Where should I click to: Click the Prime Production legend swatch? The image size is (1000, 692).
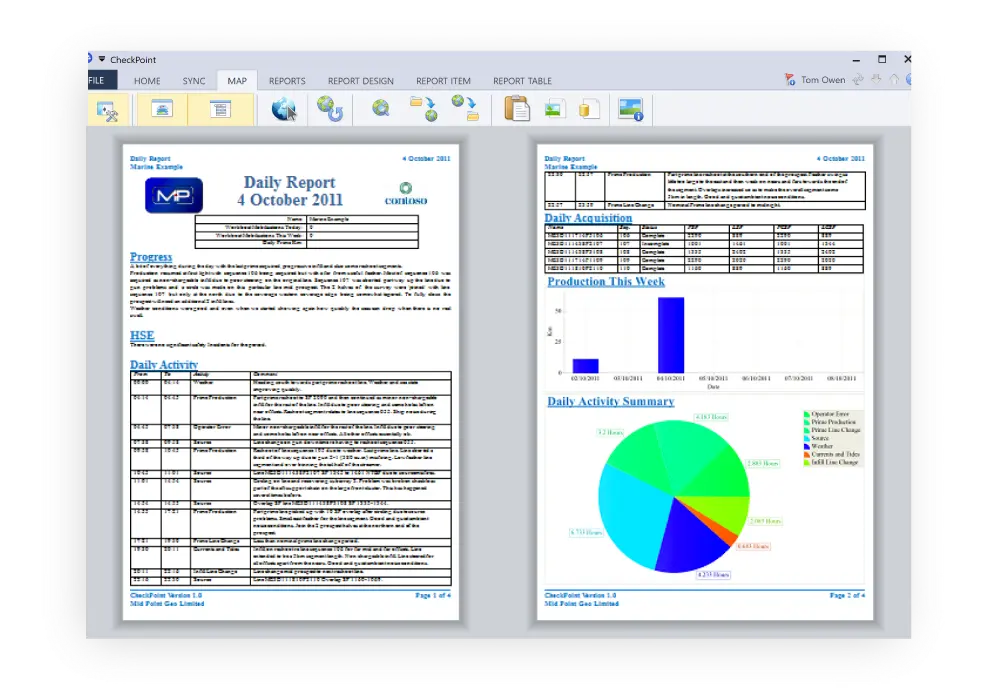pyautogui.click(x=807, y=422)
